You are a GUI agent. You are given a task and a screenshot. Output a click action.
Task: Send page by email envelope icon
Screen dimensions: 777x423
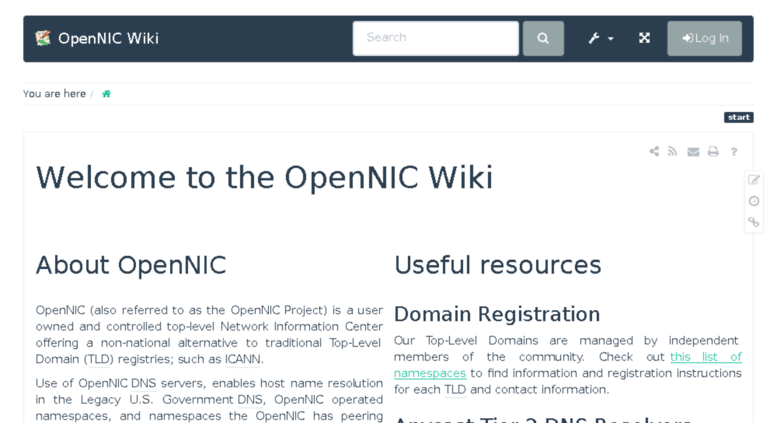click(693, 152)
